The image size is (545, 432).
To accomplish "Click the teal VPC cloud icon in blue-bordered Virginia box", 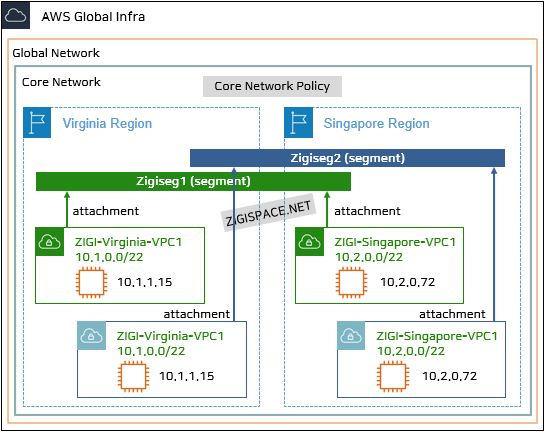I will (91, 336).
